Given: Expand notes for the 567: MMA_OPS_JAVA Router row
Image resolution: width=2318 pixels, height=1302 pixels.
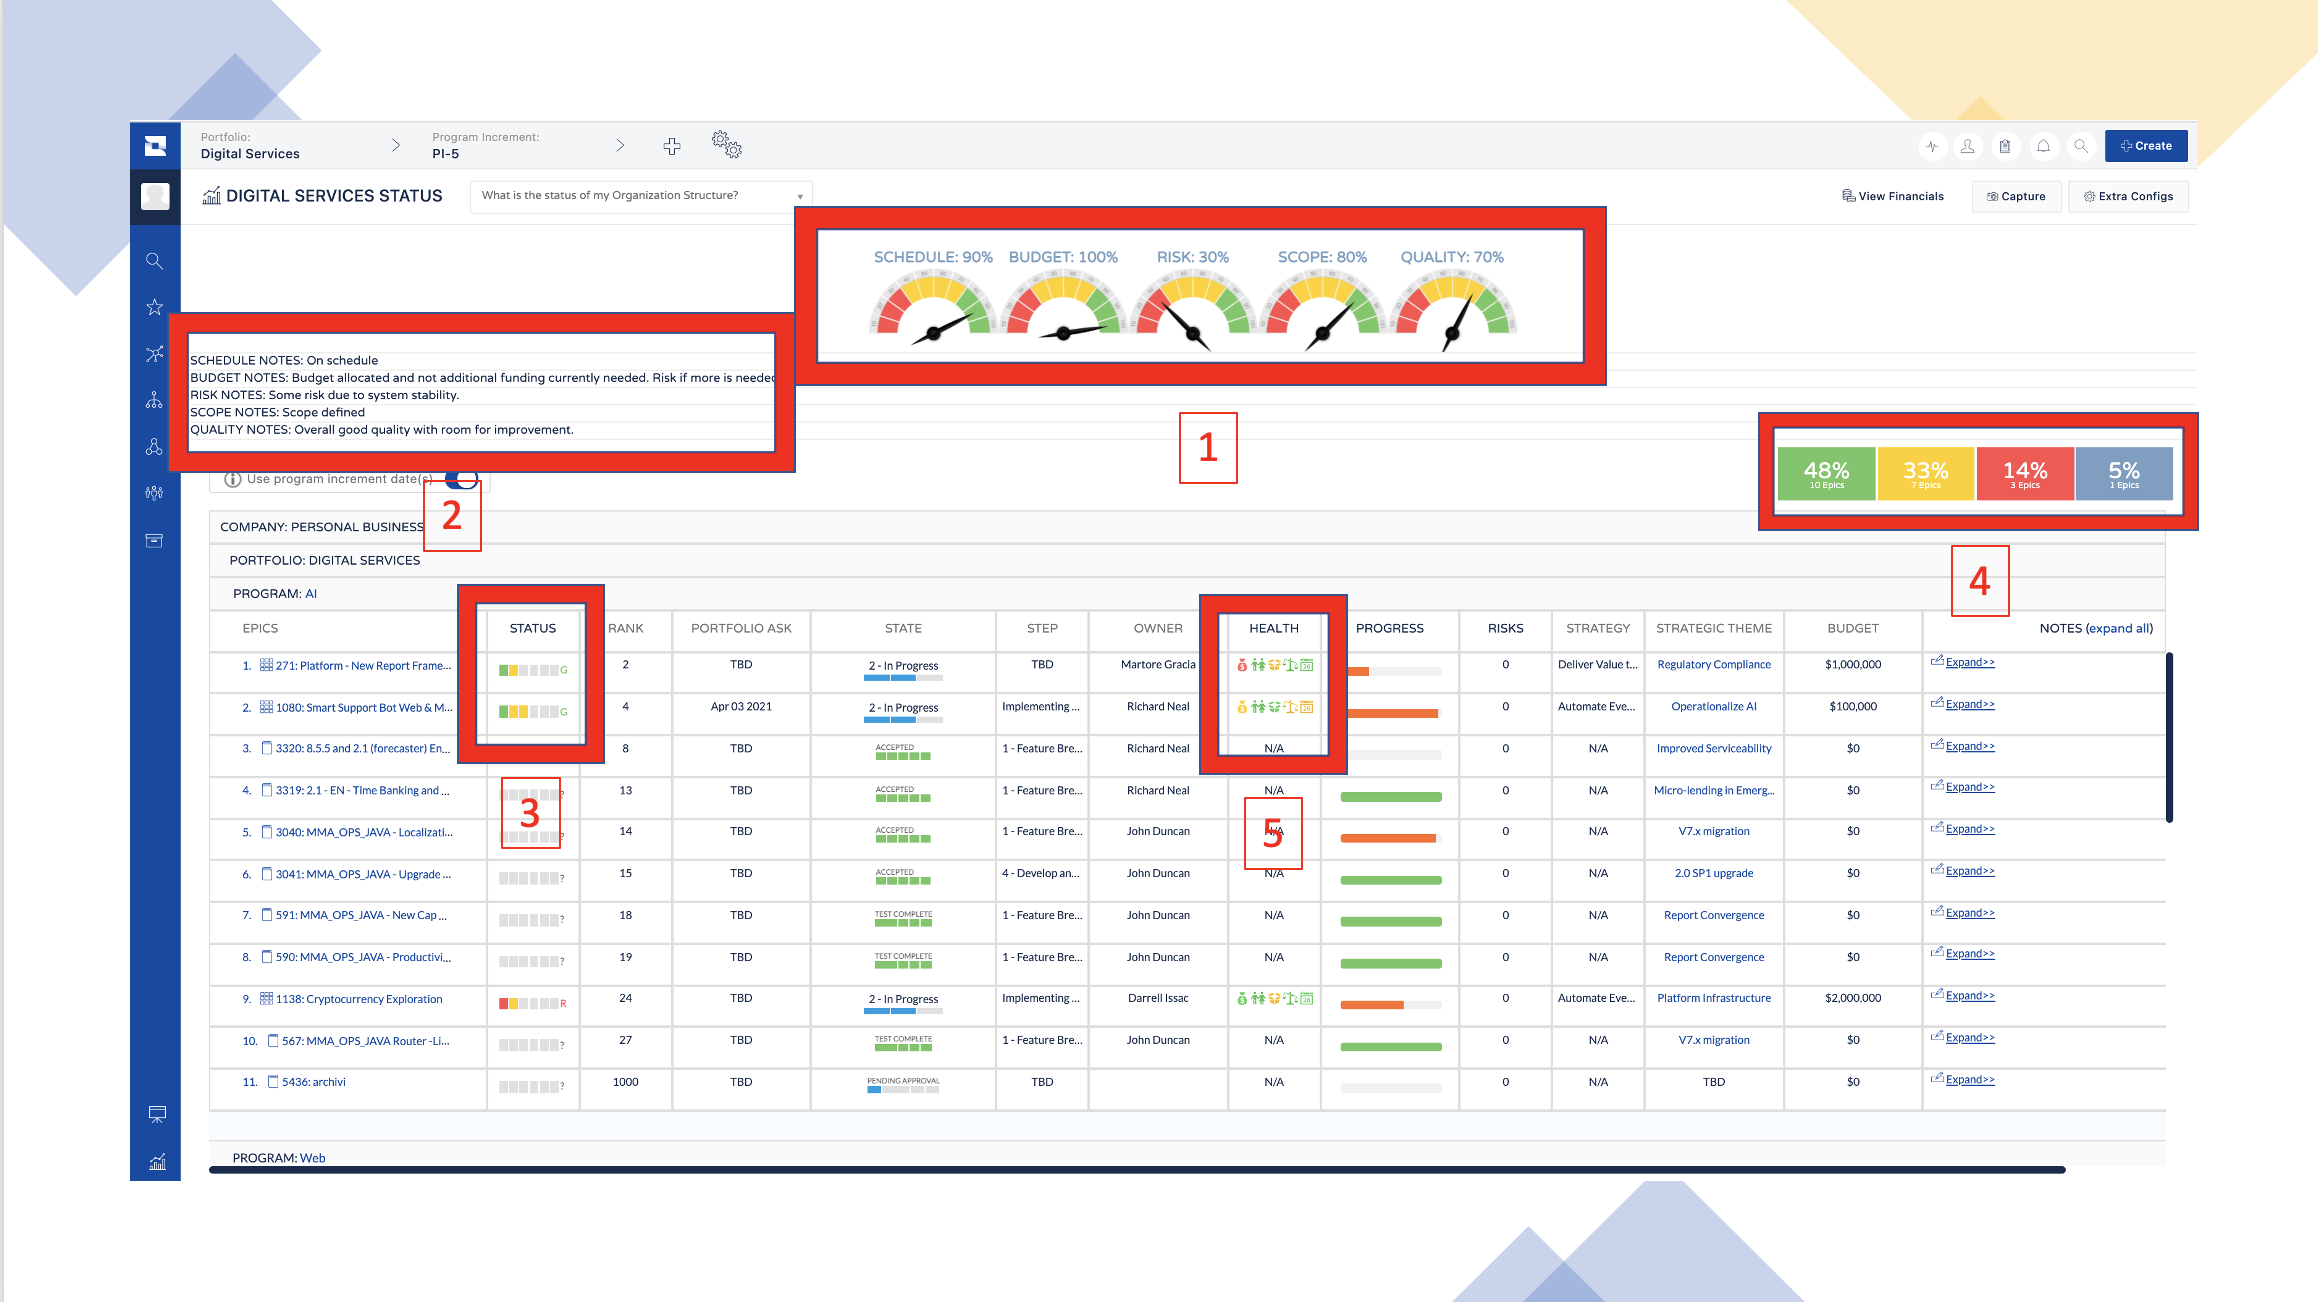Looking at the screenshot, I should click(1970, 1037).
